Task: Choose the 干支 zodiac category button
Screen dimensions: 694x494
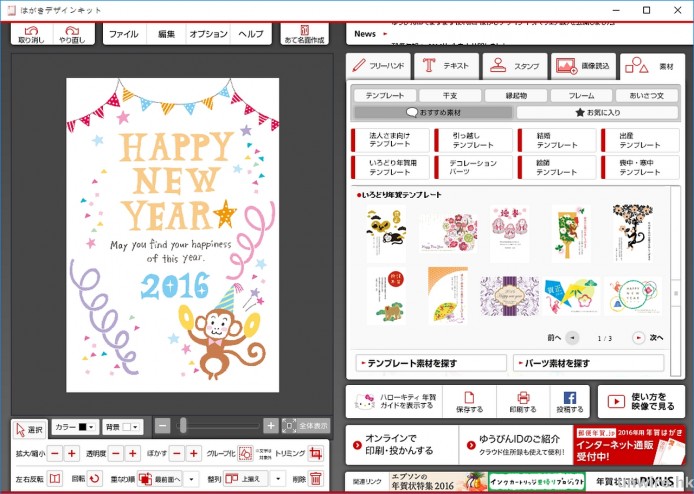Action: coord(450,95)
